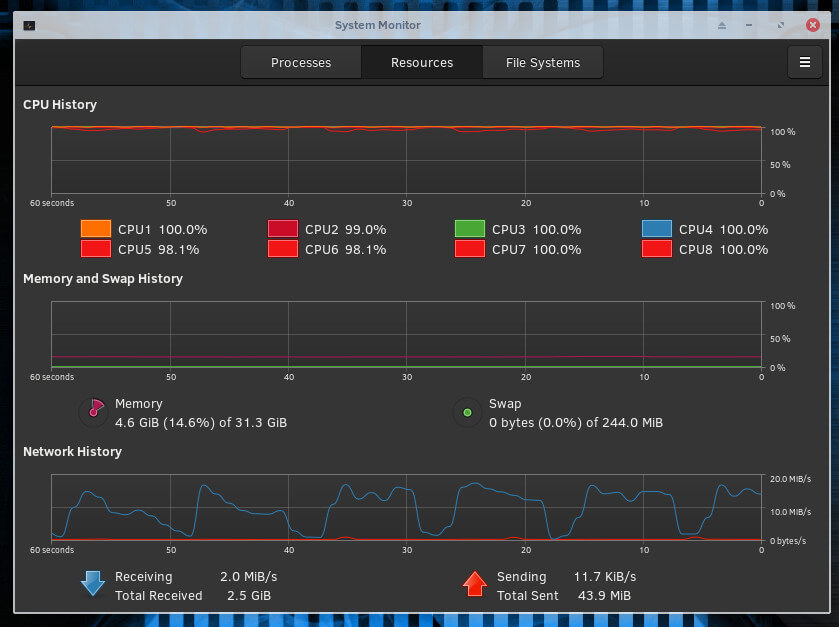Click the Sending red up-arrow icon
839x627 pixels.
click(x=475, y=584)
